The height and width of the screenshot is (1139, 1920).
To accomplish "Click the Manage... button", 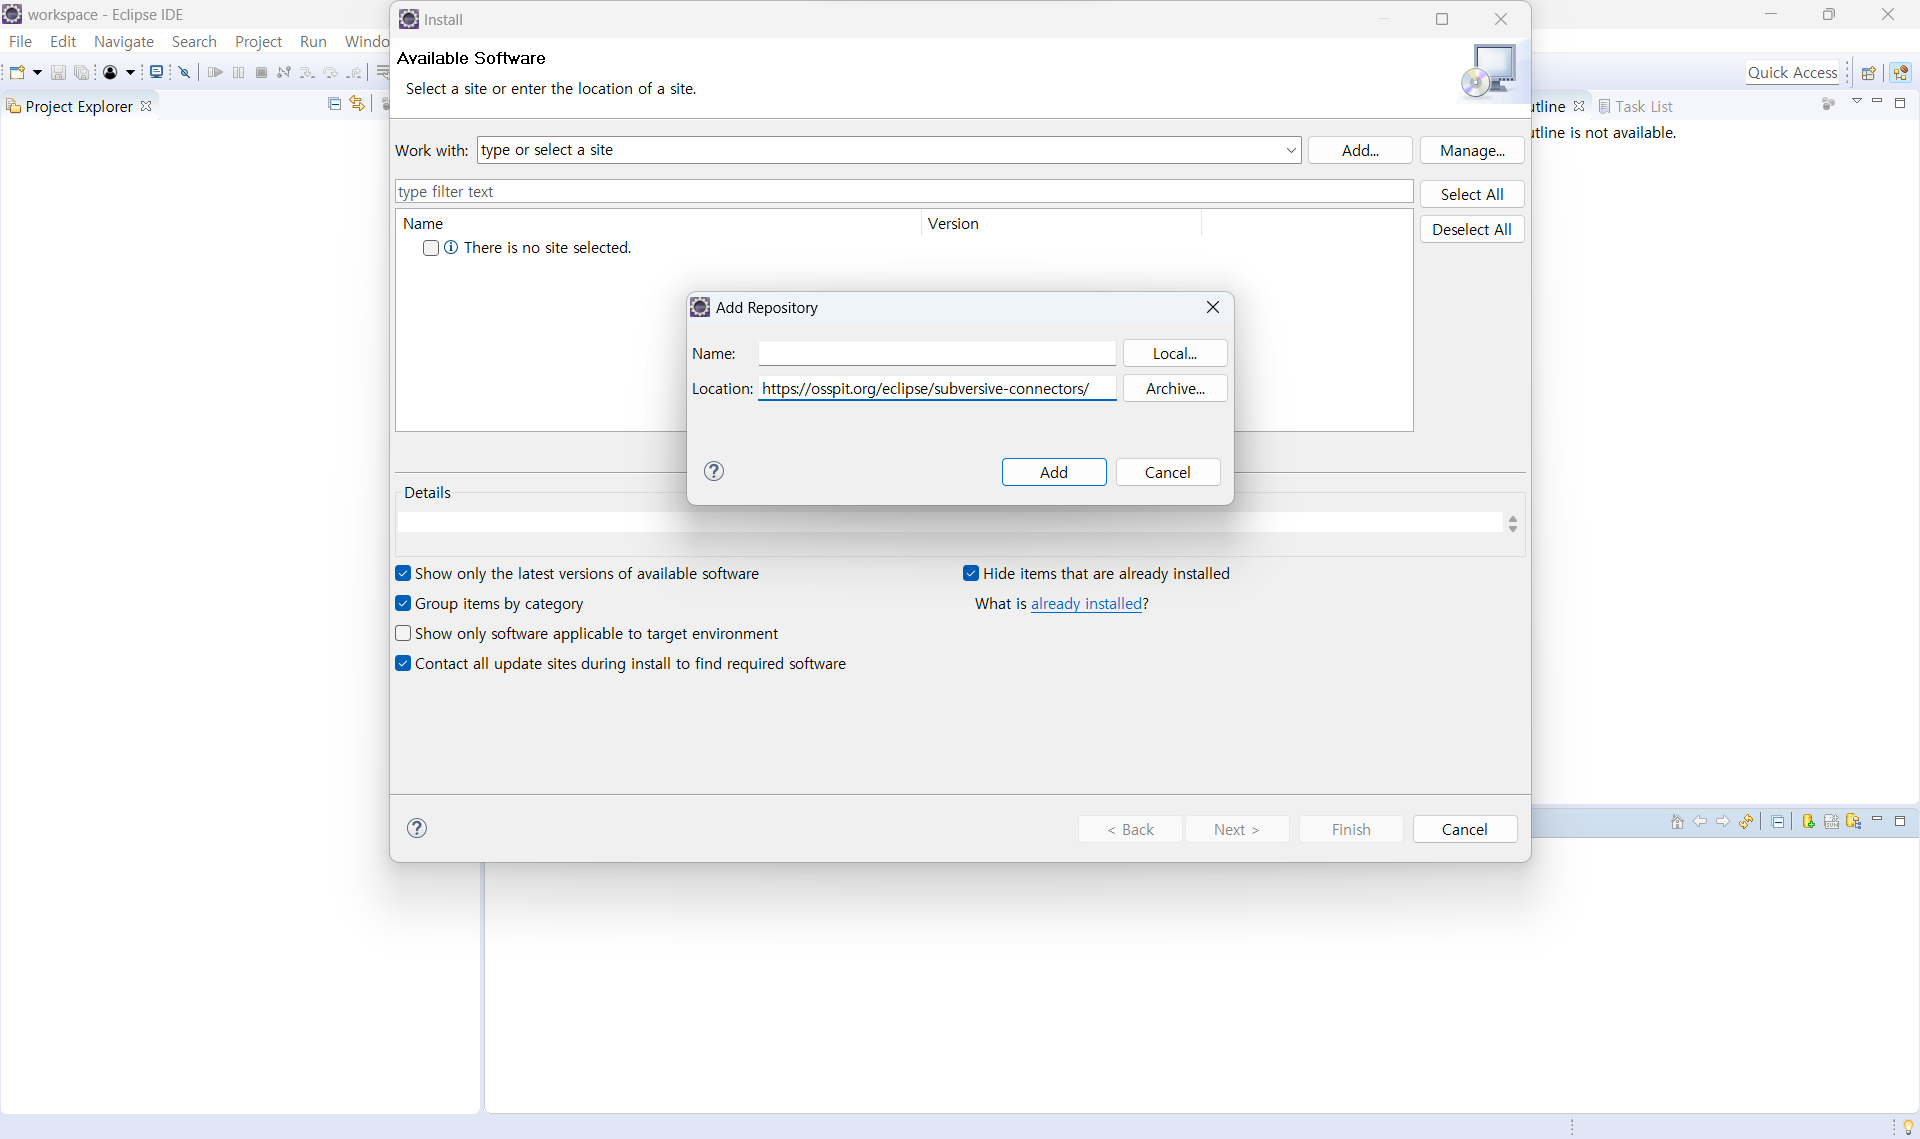I will (1472, 150).
